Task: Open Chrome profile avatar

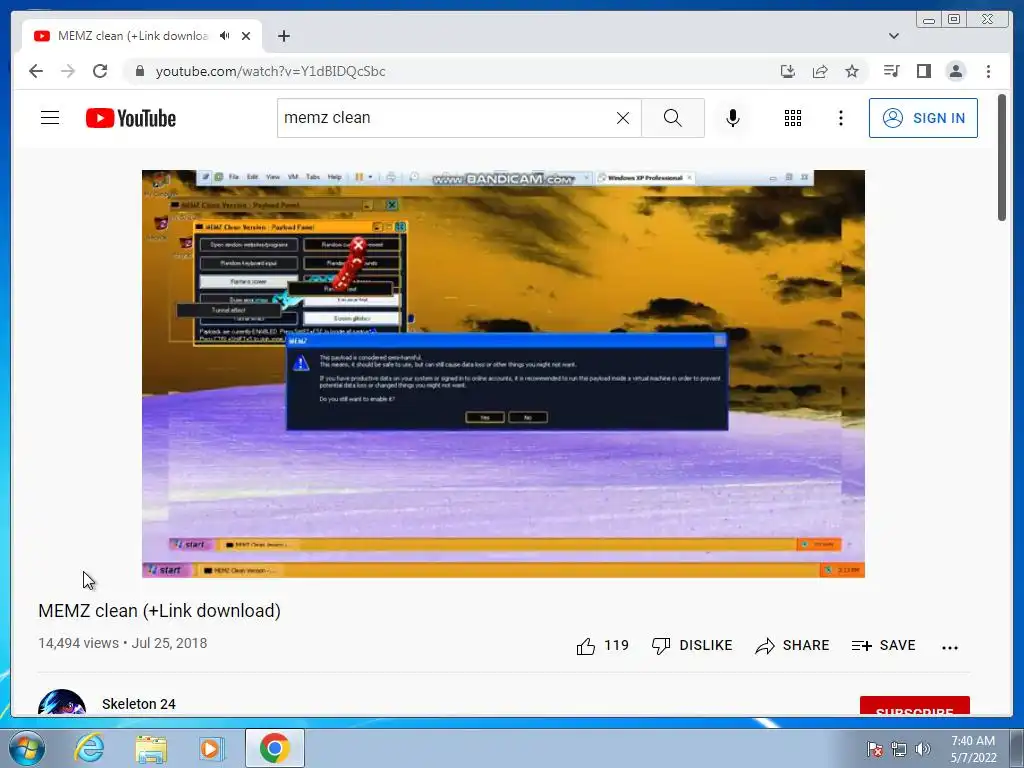Action: (956, 71)
